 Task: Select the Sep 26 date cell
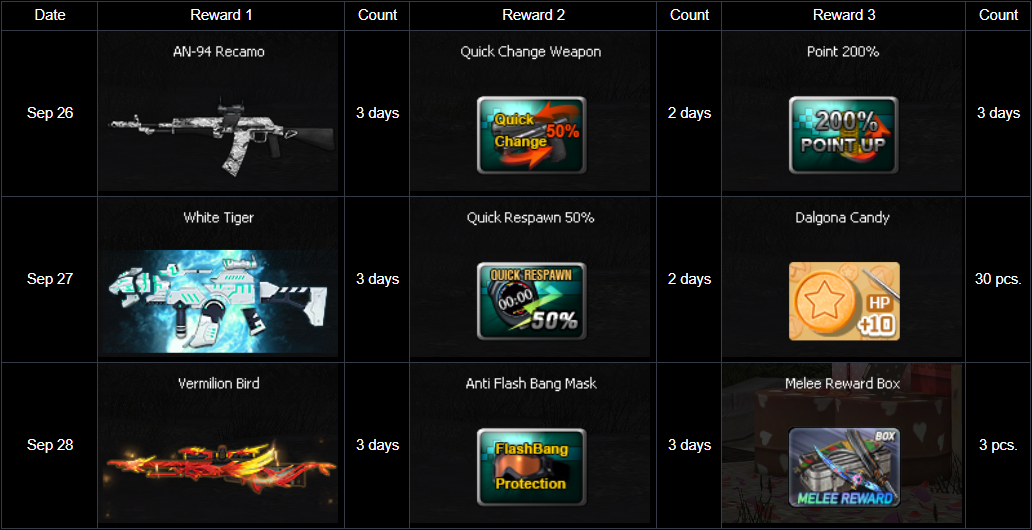pos(49,113)
